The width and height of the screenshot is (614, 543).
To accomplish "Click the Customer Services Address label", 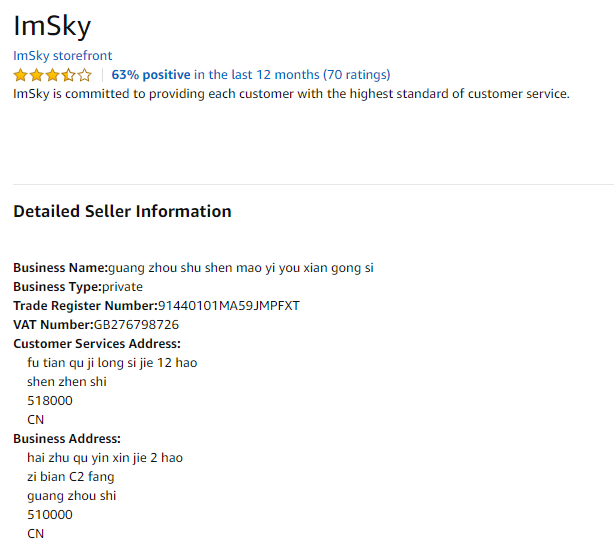I will pos(97,344).
